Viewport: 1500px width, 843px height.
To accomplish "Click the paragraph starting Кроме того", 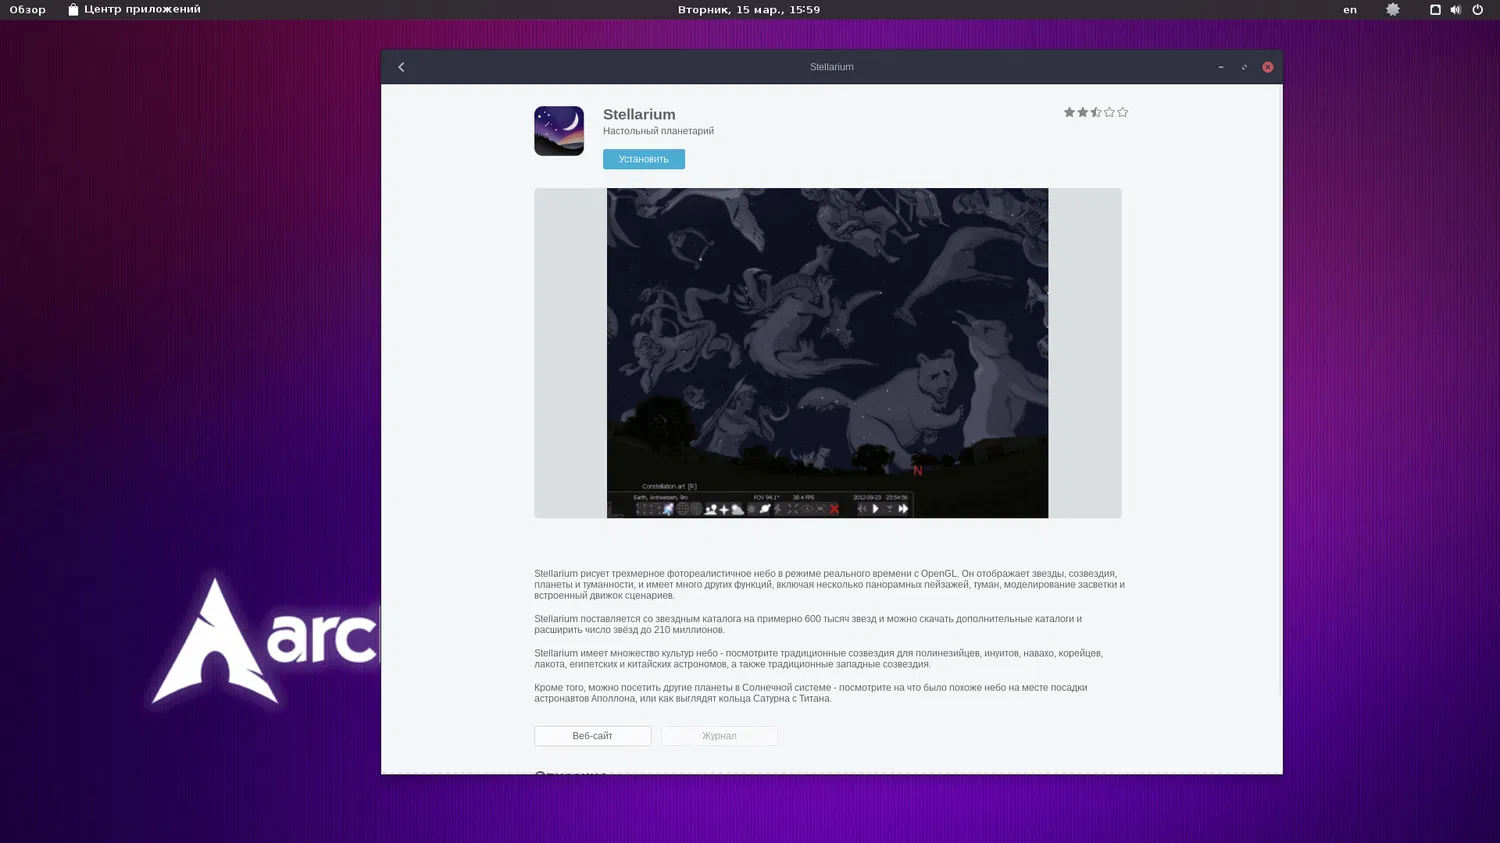I will [811, 693].
